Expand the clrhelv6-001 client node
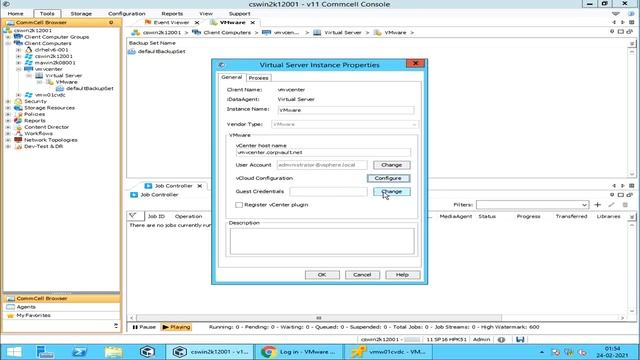The height and width of the screenshot is (360, 640). [18, 50]
